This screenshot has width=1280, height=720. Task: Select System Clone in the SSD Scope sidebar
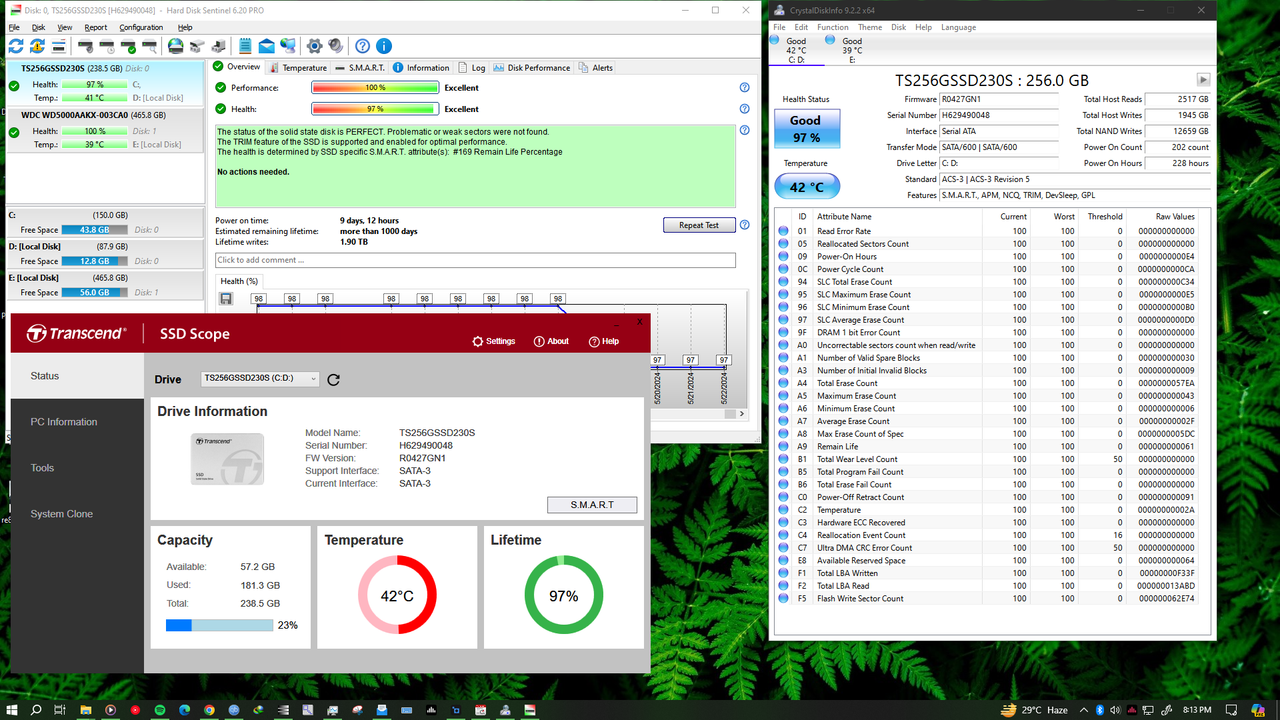77,514
